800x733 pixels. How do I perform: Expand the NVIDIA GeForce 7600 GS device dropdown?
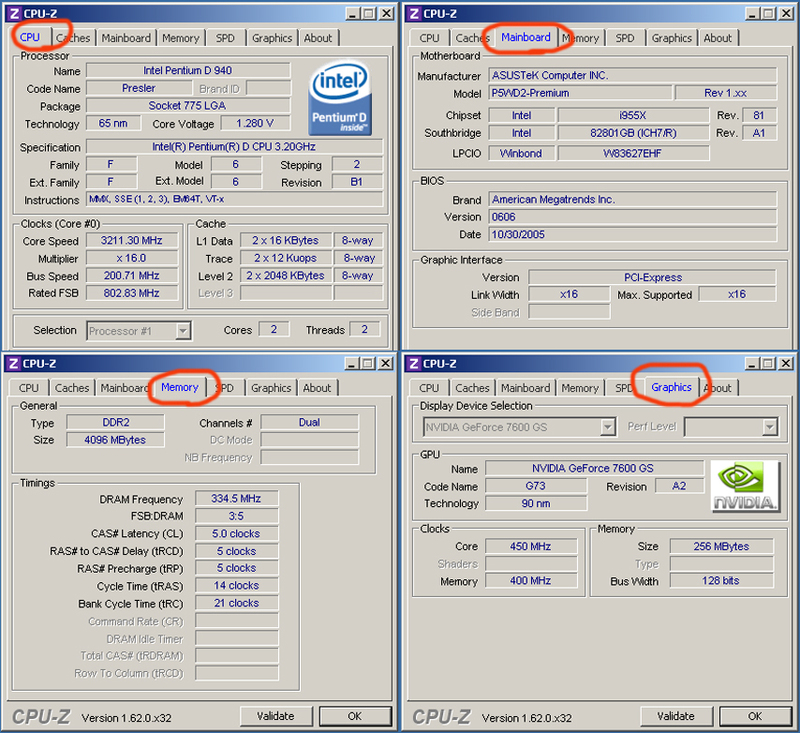point(608,426)
